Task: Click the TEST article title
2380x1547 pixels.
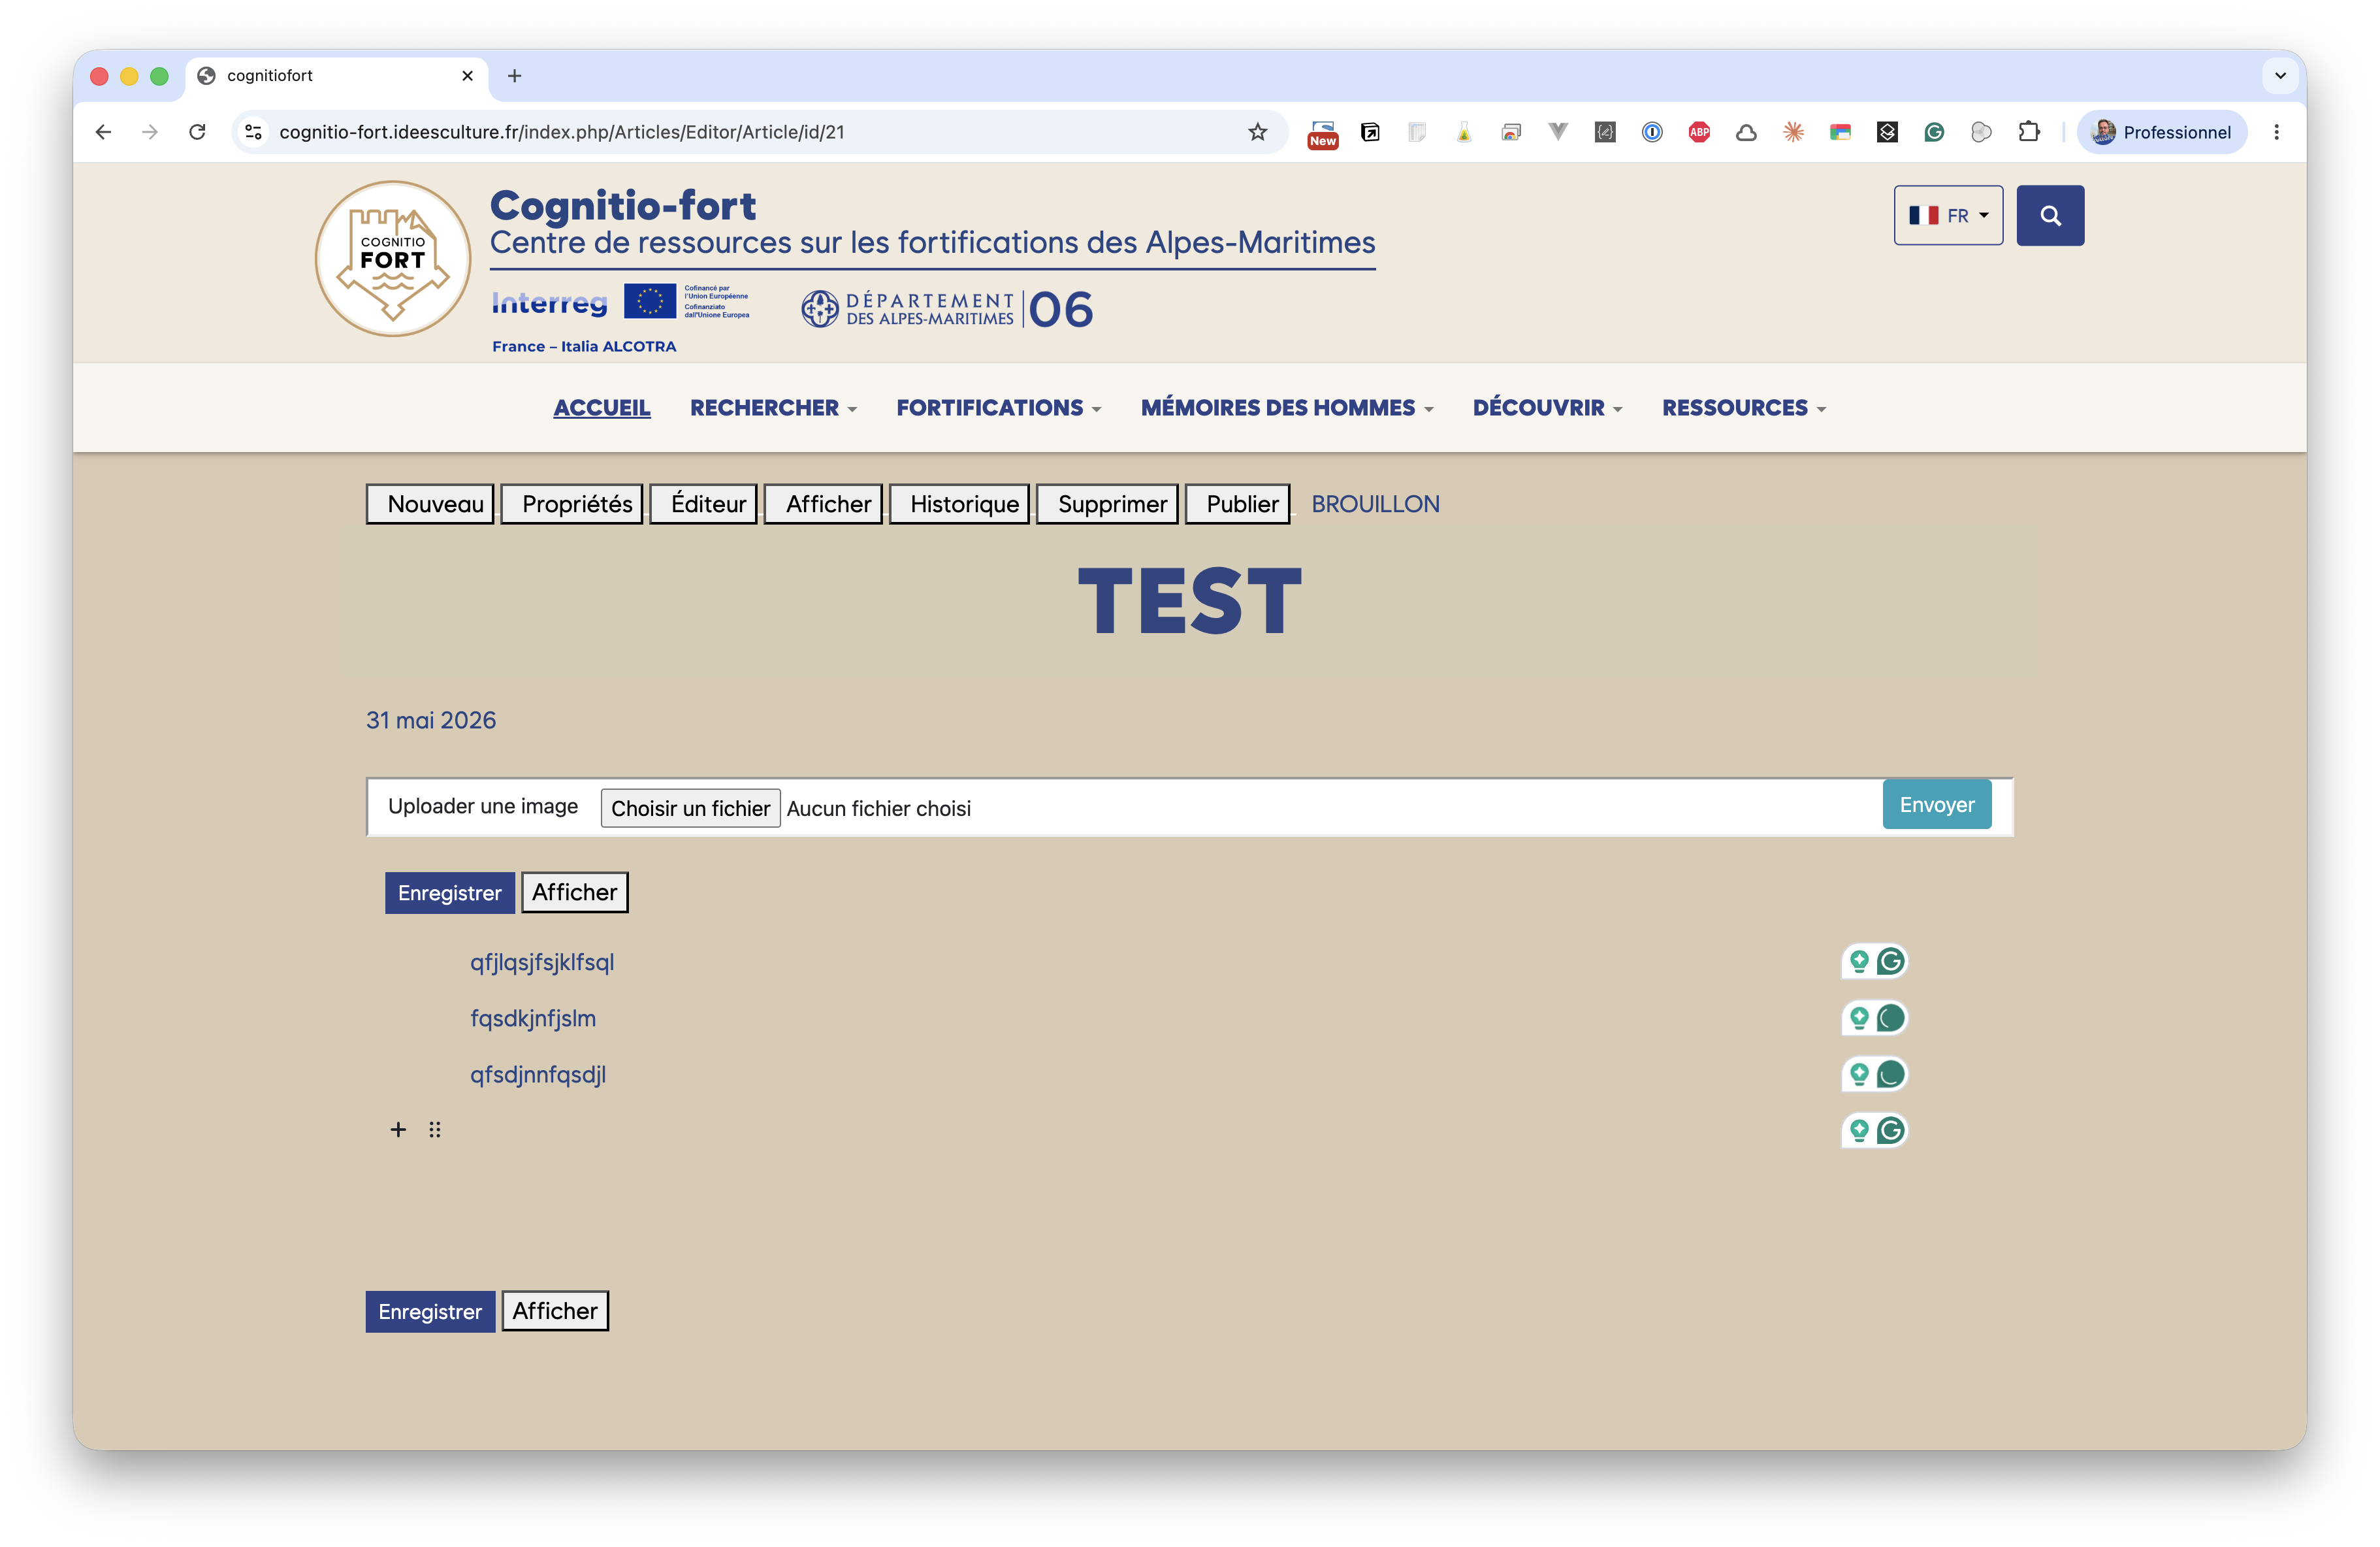Action: (x=1190, y=601)
